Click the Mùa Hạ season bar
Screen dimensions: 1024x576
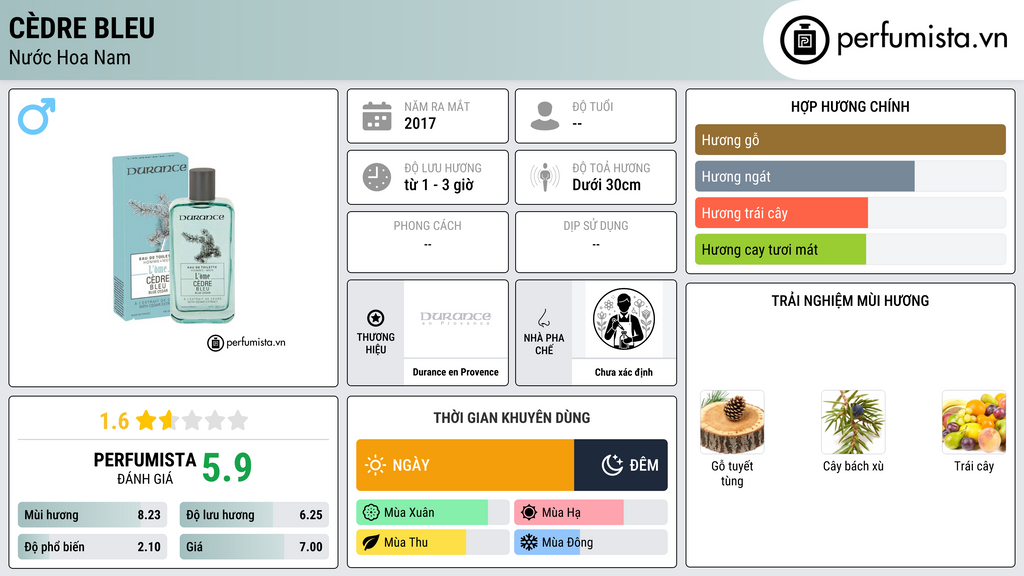[x=591, y=513]
